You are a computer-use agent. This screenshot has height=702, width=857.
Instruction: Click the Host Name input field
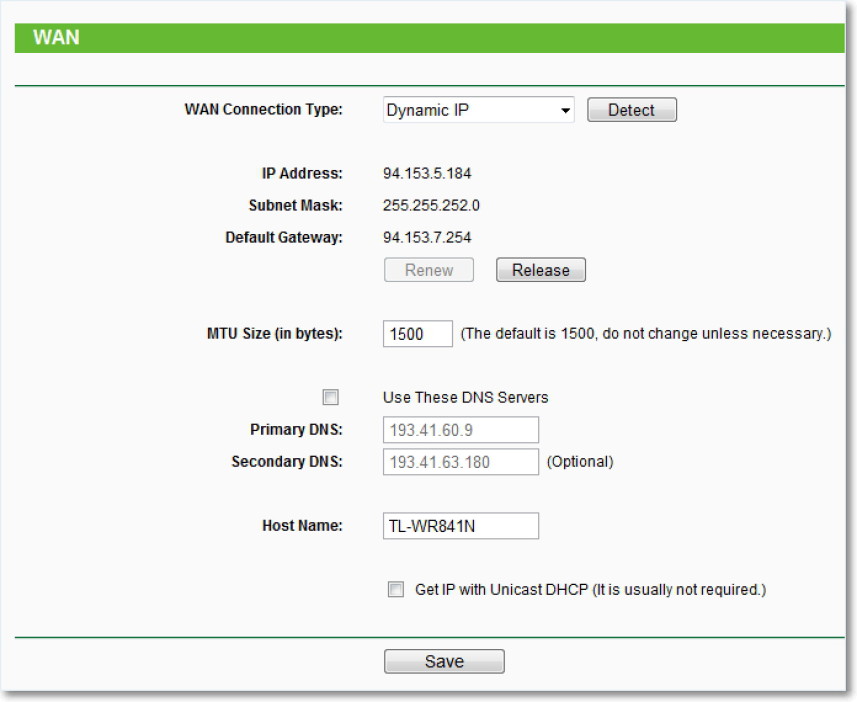461,526
